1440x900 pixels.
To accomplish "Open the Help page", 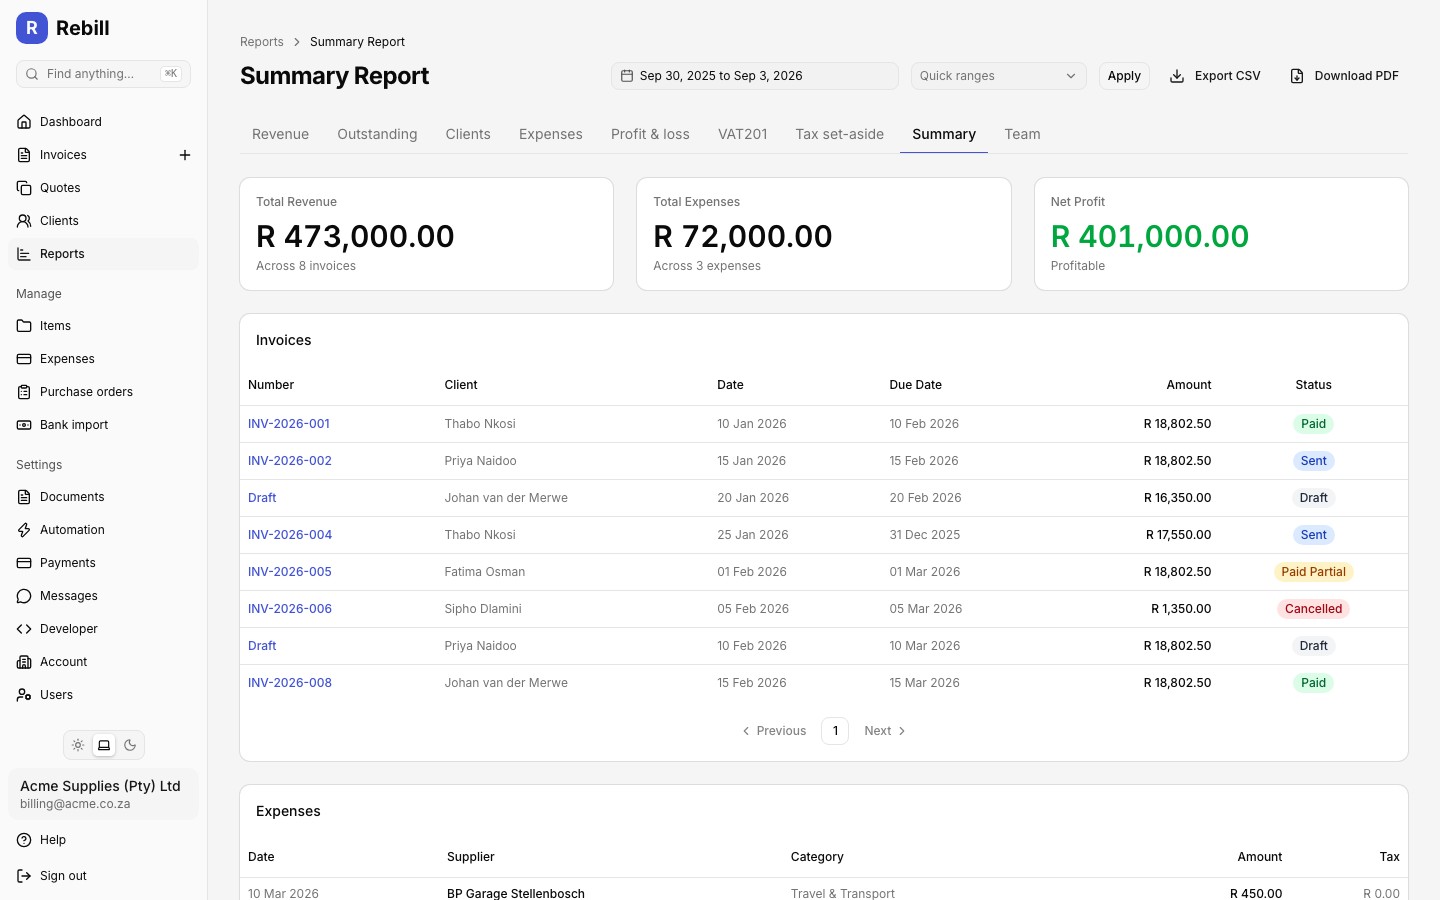I will tap(103, 840).
